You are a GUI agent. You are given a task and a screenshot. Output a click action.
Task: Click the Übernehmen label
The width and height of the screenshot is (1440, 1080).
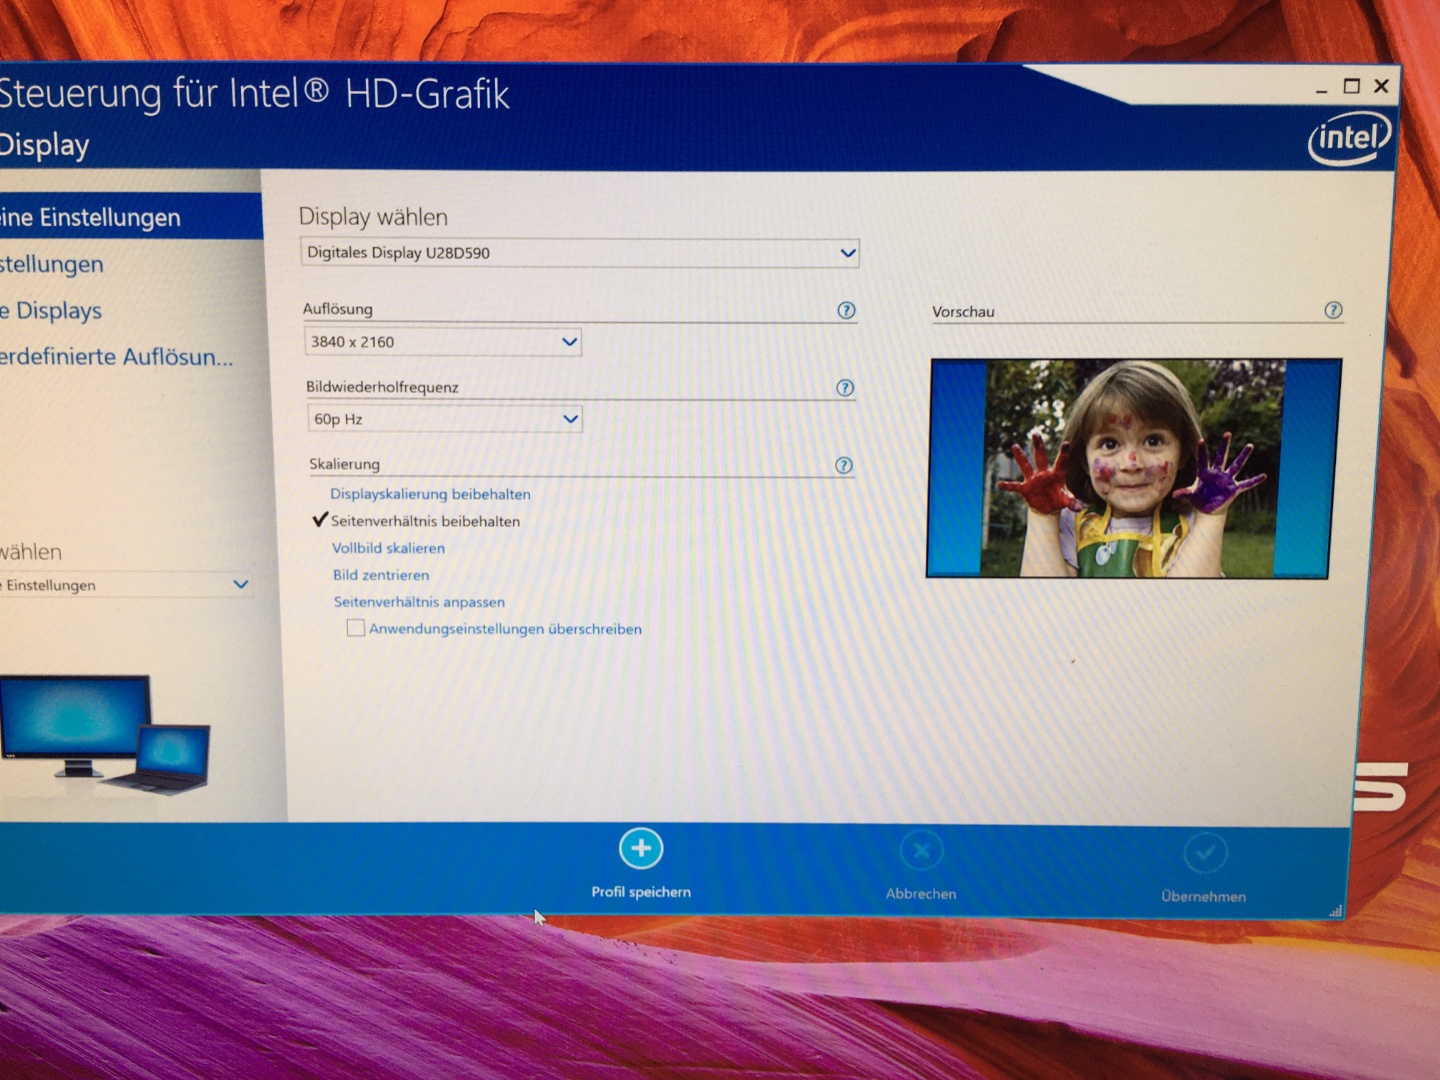1204,897
